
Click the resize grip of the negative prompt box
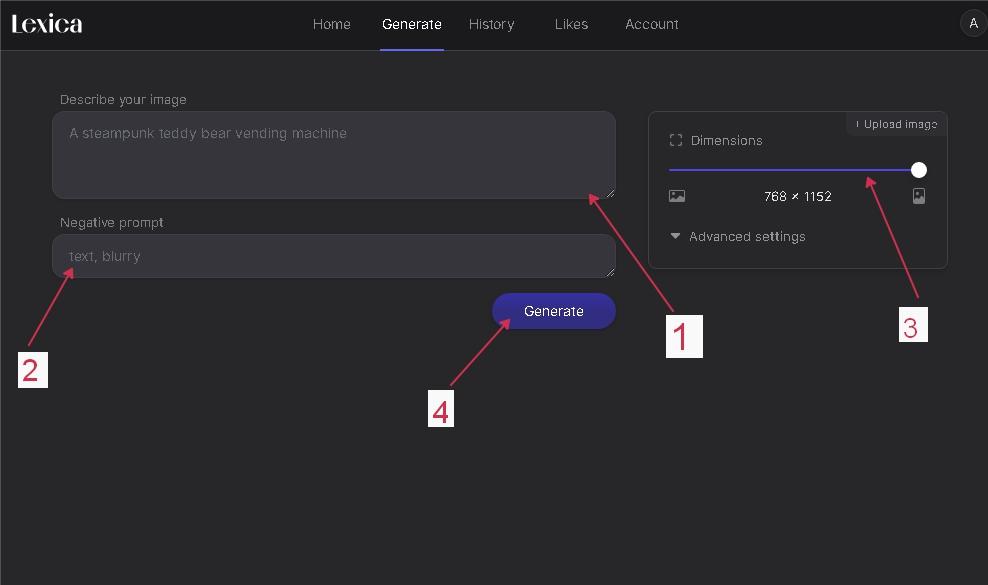tap(609, 271)
